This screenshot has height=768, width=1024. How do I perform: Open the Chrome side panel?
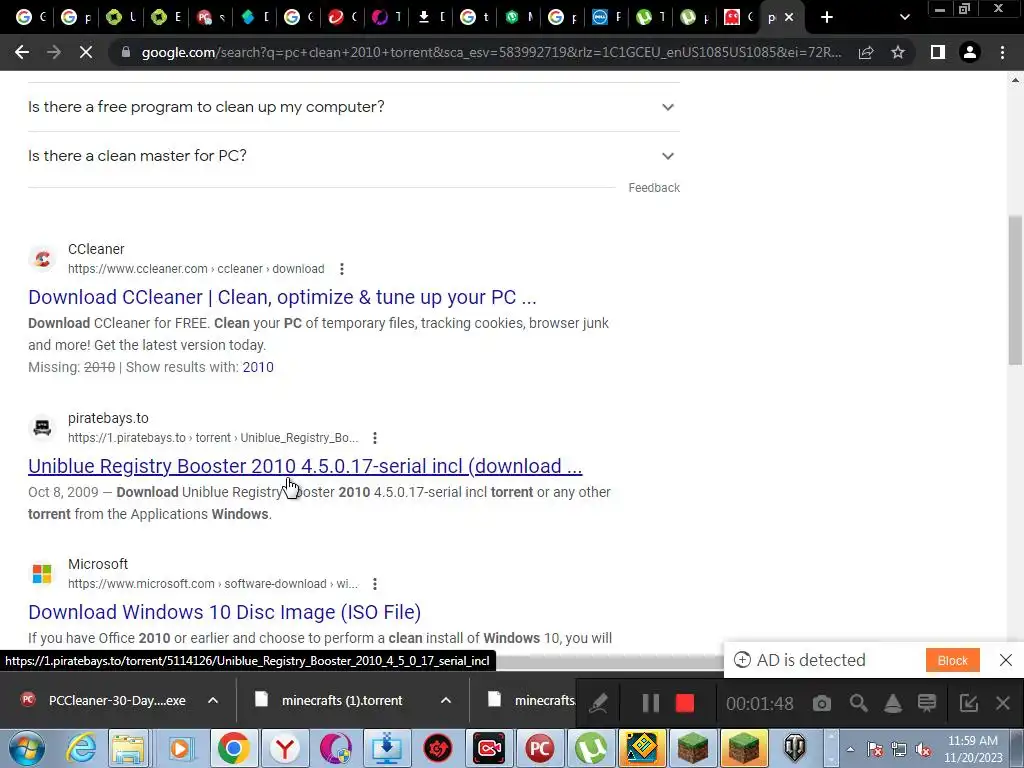pyautogui.click(x=938, y=52)
